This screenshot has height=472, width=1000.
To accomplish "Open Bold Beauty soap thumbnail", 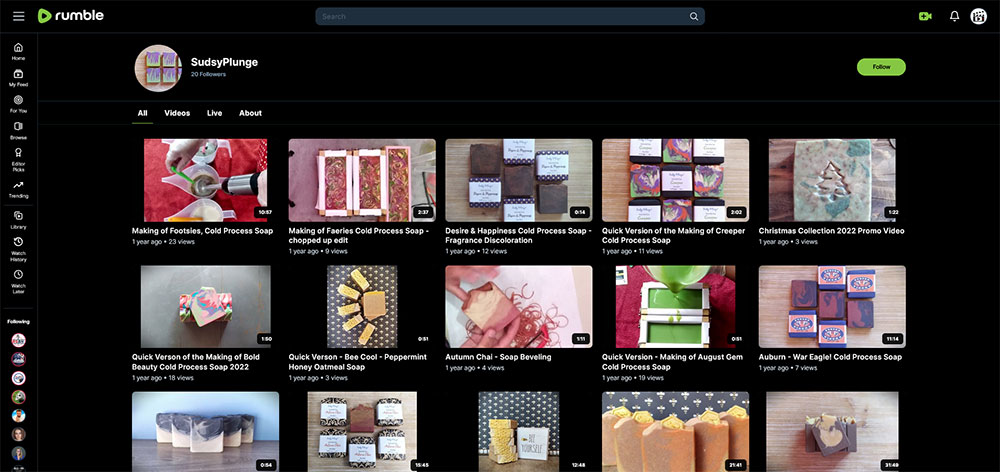I will tap(205, 307).
